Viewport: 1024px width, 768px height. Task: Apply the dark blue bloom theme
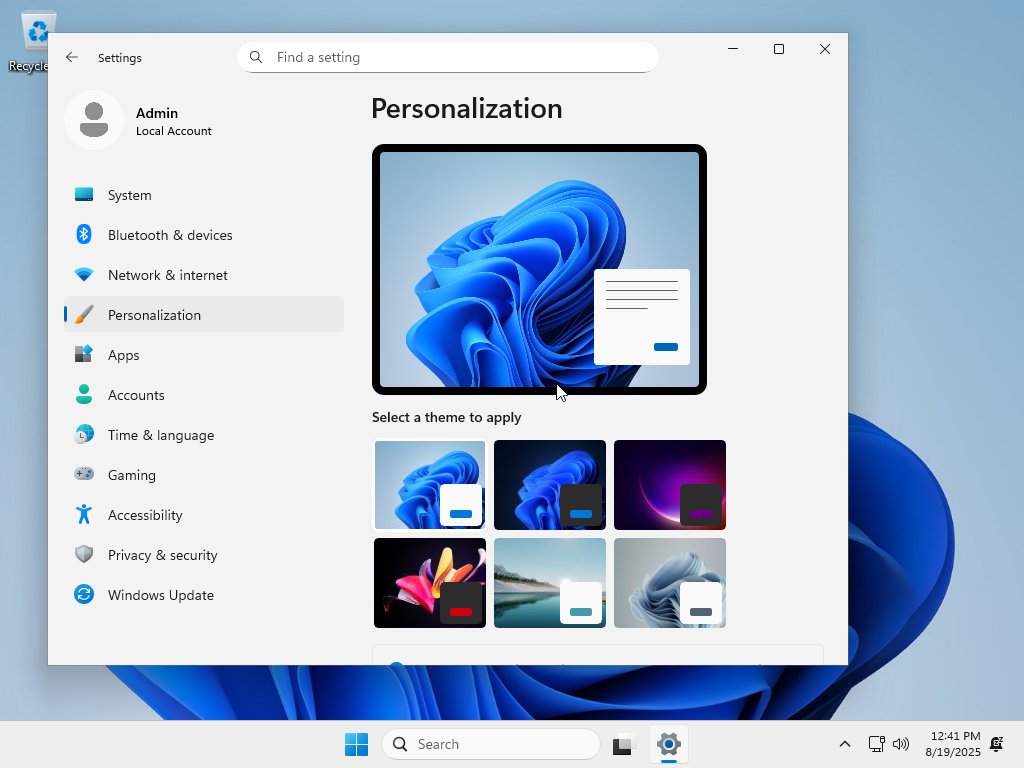pyautogui.click(x=550, y=485)
